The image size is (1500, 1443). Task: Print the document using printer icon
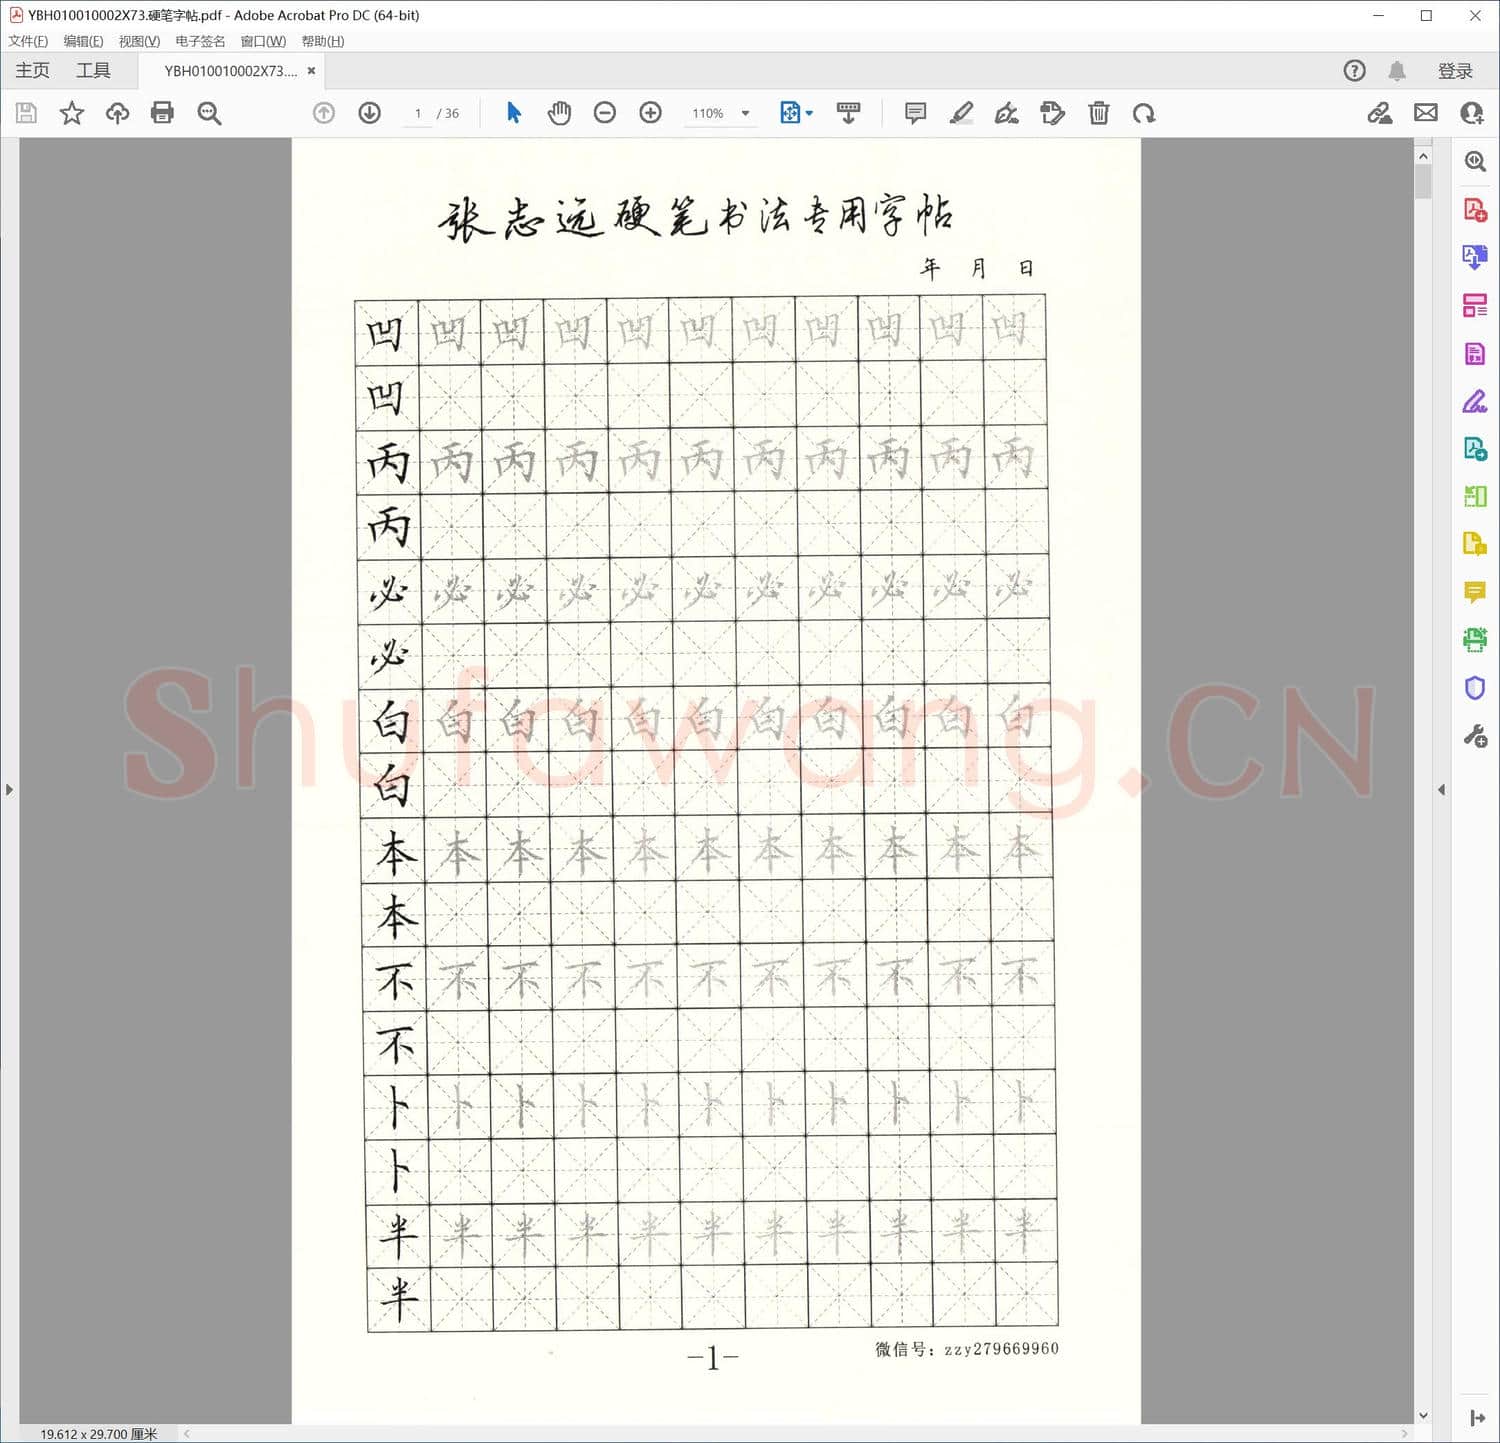coord(162,113)
